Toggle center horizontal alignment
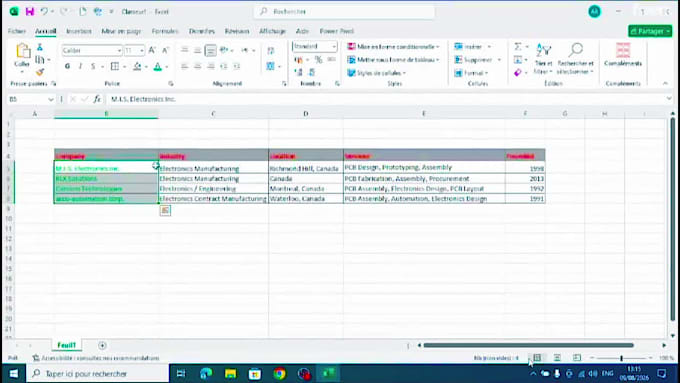The image size is (680, 383). [197, 66]
